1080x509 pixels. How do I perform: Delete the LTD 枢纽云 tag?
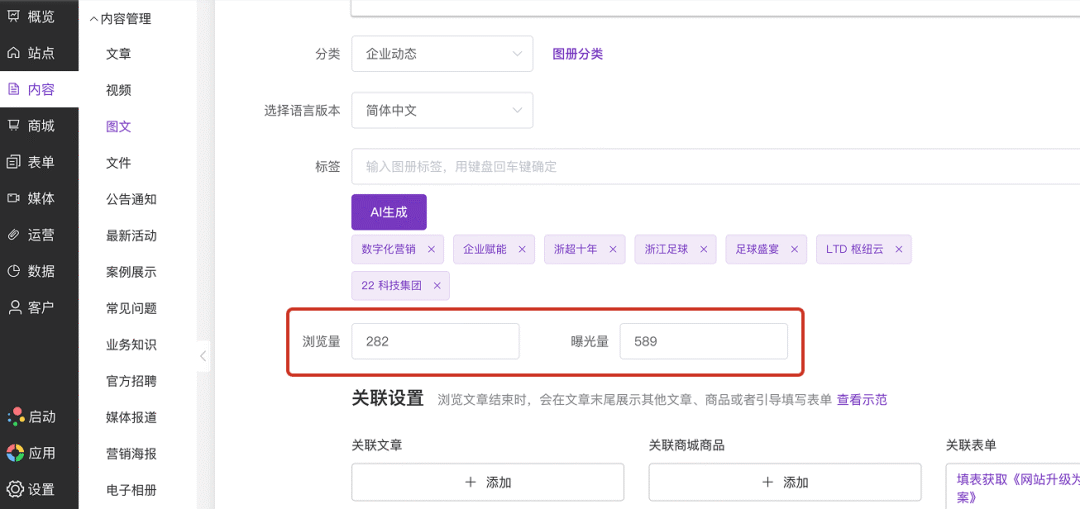pos(899,249)
